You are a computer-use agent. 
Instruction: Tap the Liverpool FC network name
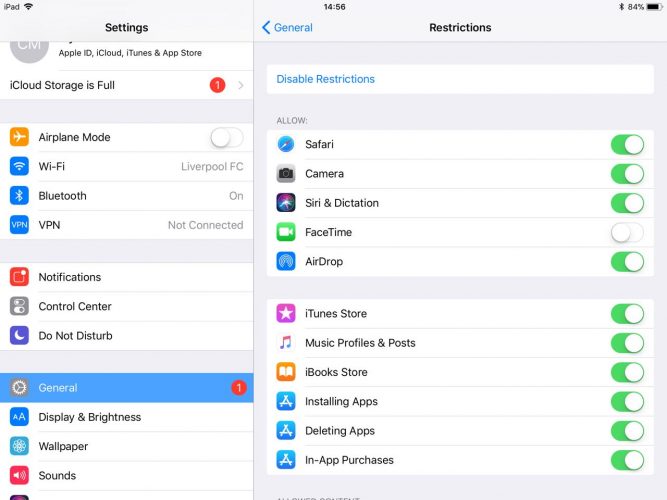(x=212, y=166)
